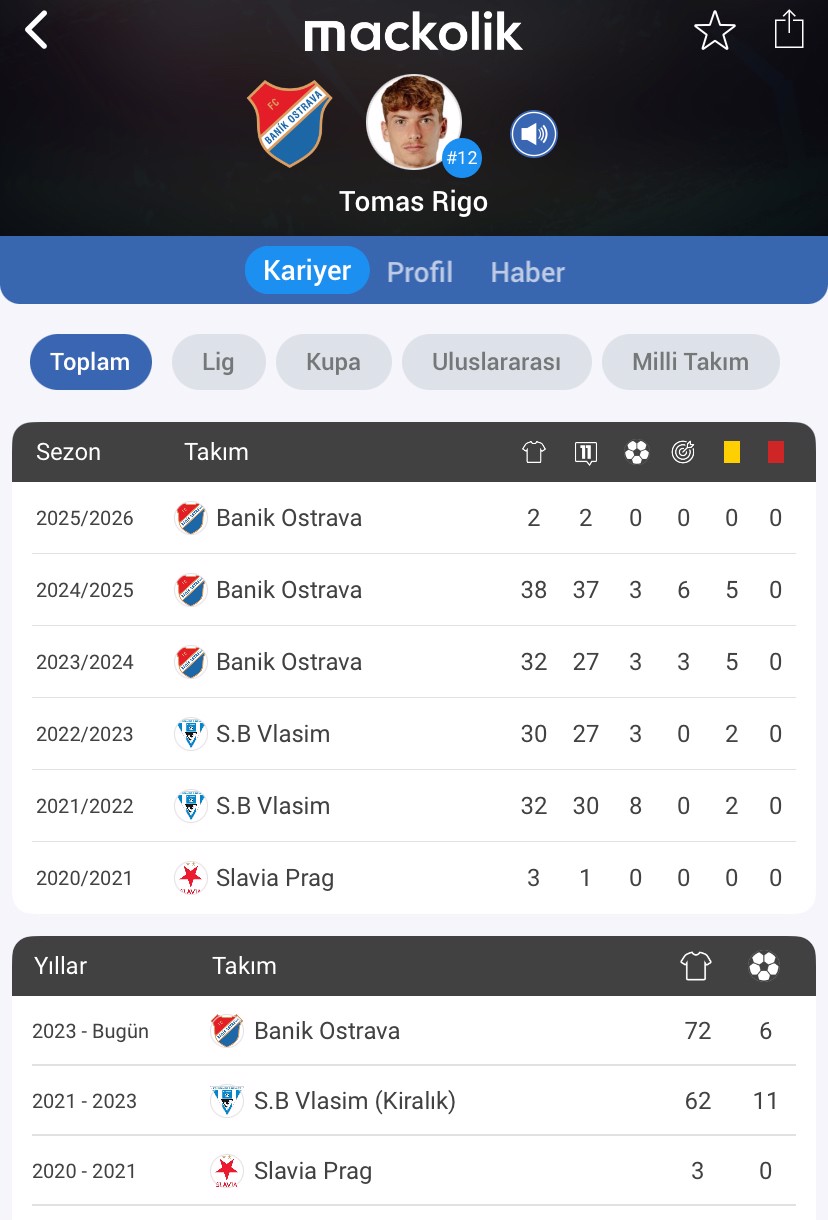828x1220 pixels.
Task: Select the Uluslararası filter chip
Action: [x=497, y=362]
